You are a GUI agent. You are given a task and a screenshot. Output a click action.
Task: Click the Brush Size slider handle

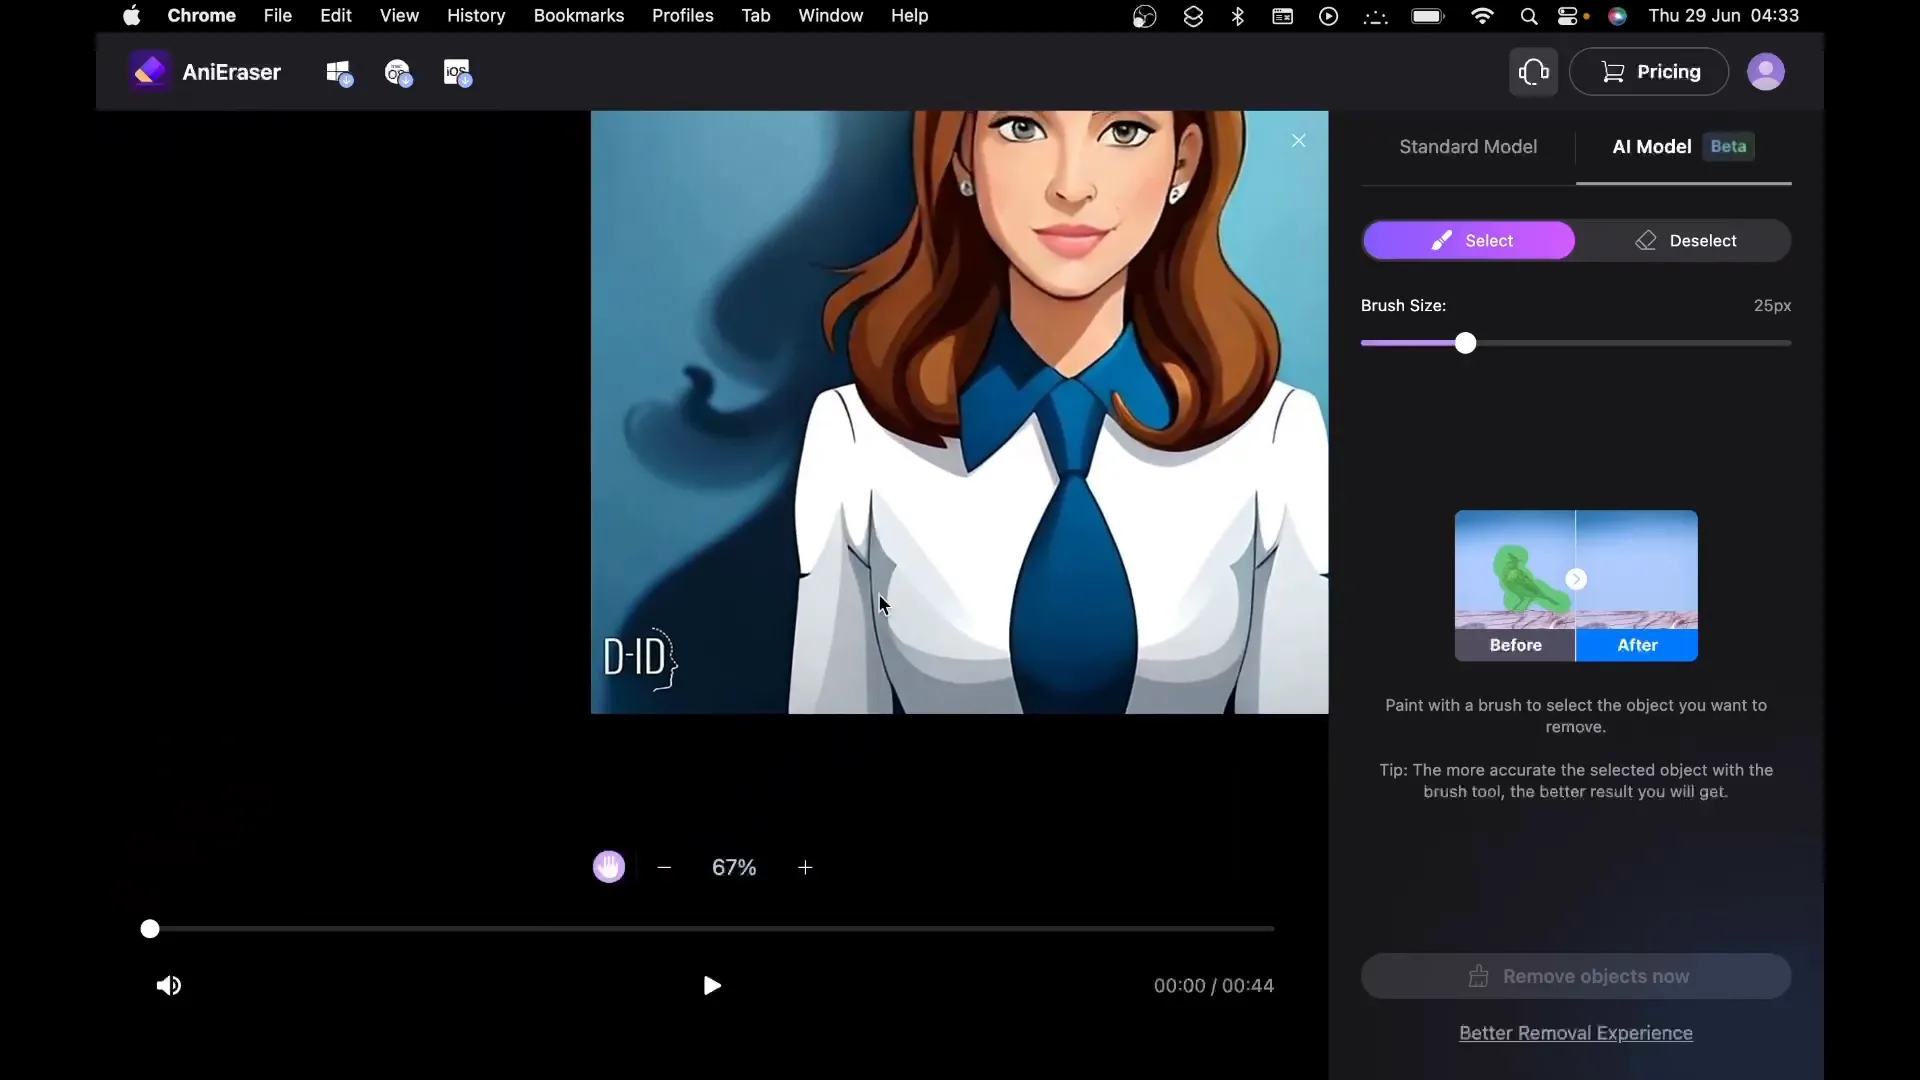tap(1465, 343)
